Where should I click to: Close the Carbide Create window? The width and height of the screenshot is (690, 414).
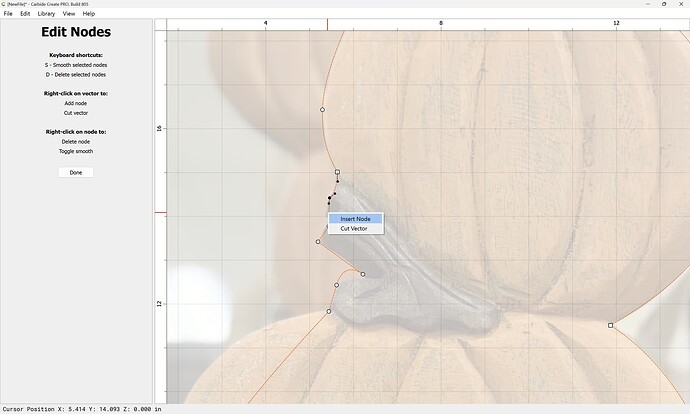click(680, 4)
